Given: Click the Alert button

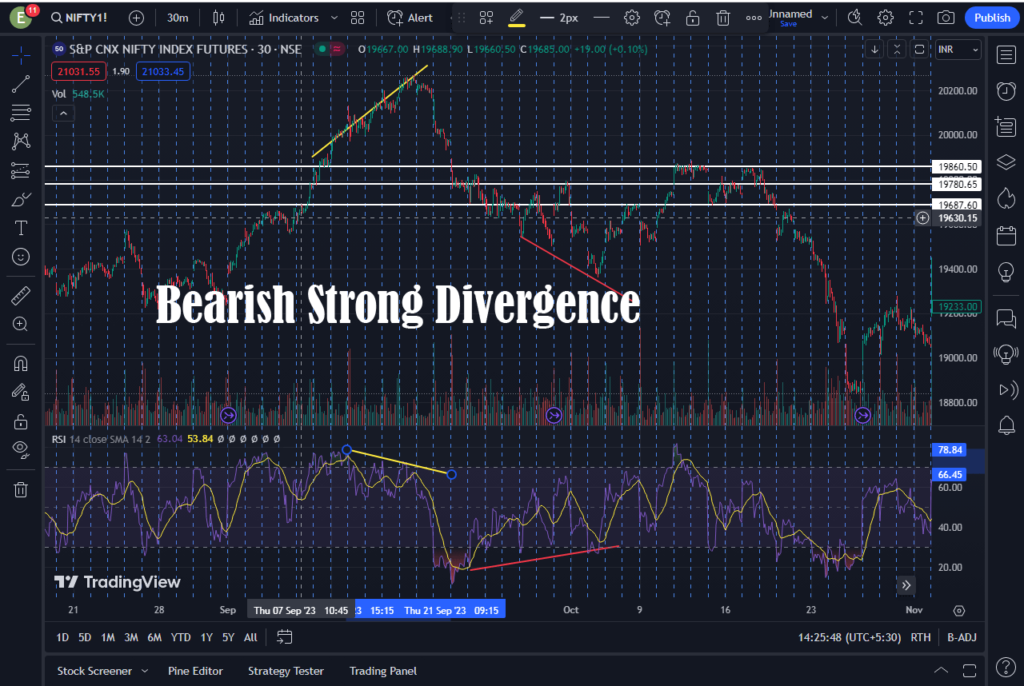Looking at the screenshot, I should click(x=409, y=18).
